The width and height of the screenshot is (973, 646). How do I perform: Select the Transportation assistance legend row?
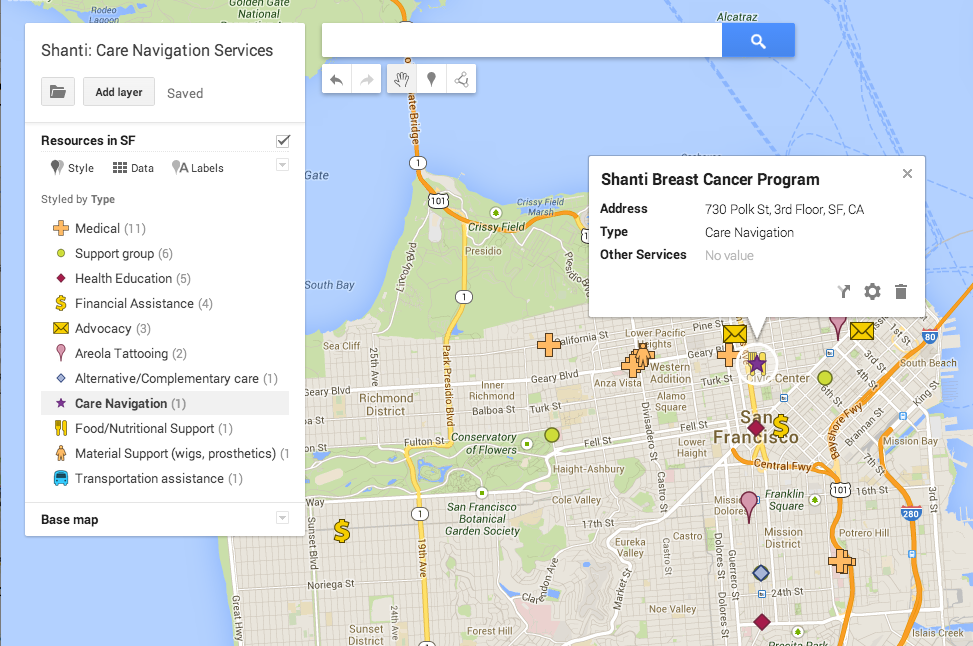[x=164, y=478]
